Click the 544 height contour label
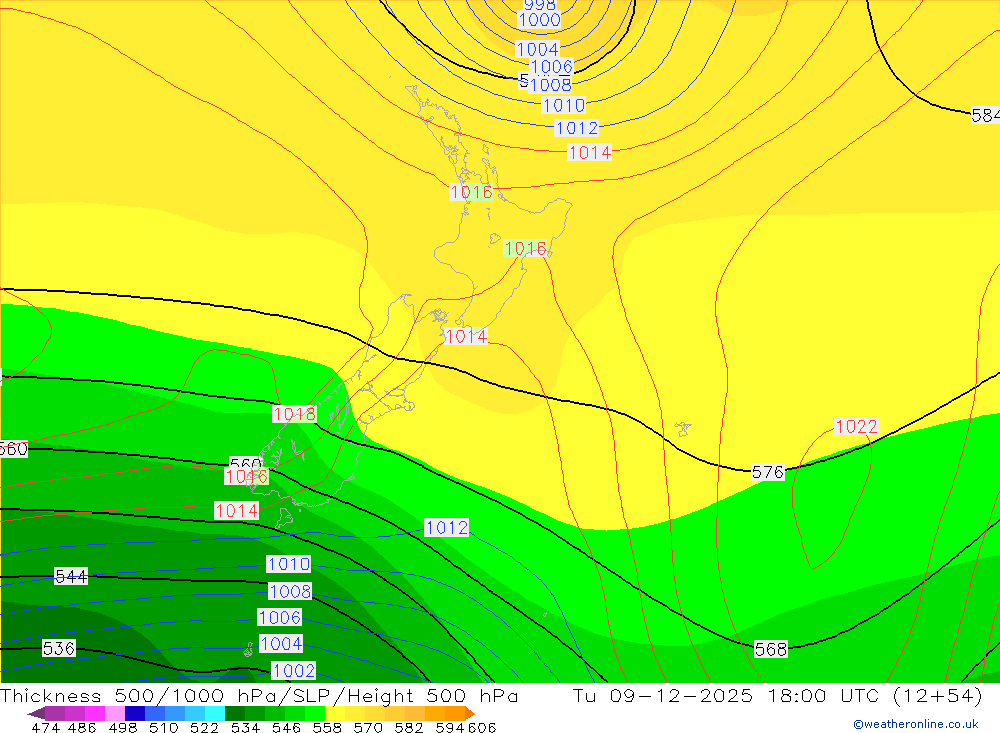The image size is (1000, 733). click(x=71, y=577)
